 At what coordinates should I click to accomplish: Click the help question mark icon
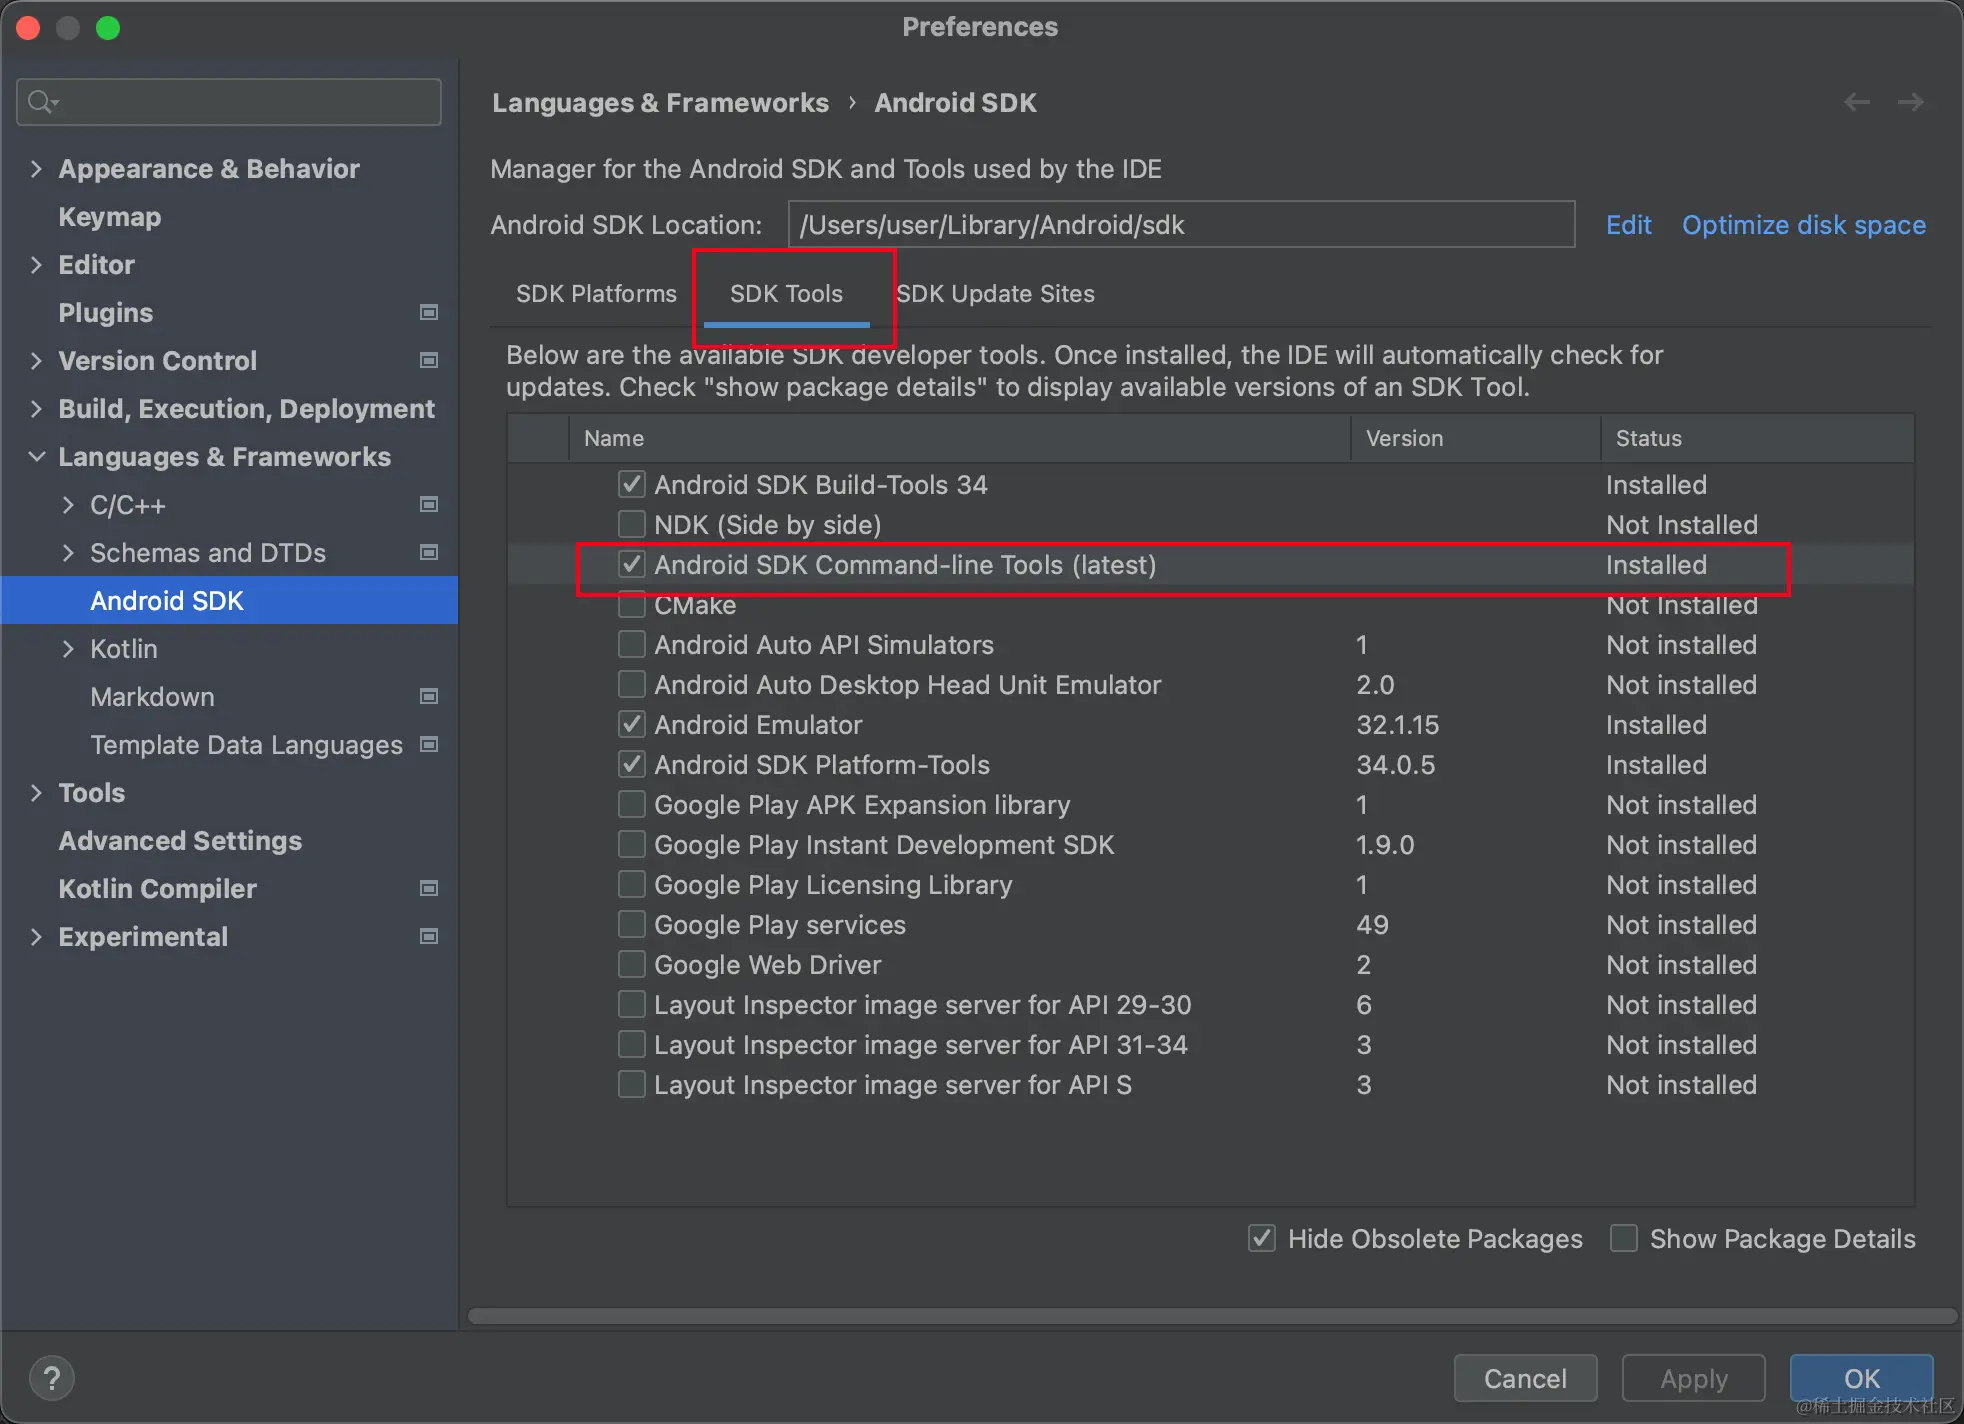(x=52, y=1378)
